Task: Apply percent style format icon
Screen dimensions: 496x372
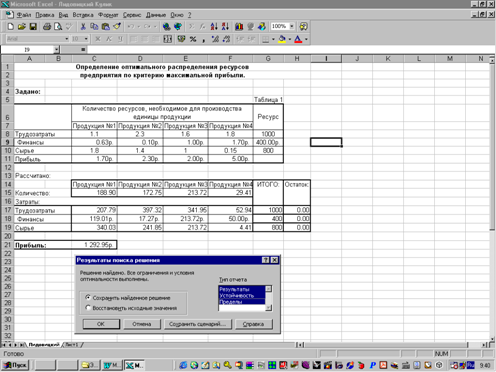Action: 193,39
